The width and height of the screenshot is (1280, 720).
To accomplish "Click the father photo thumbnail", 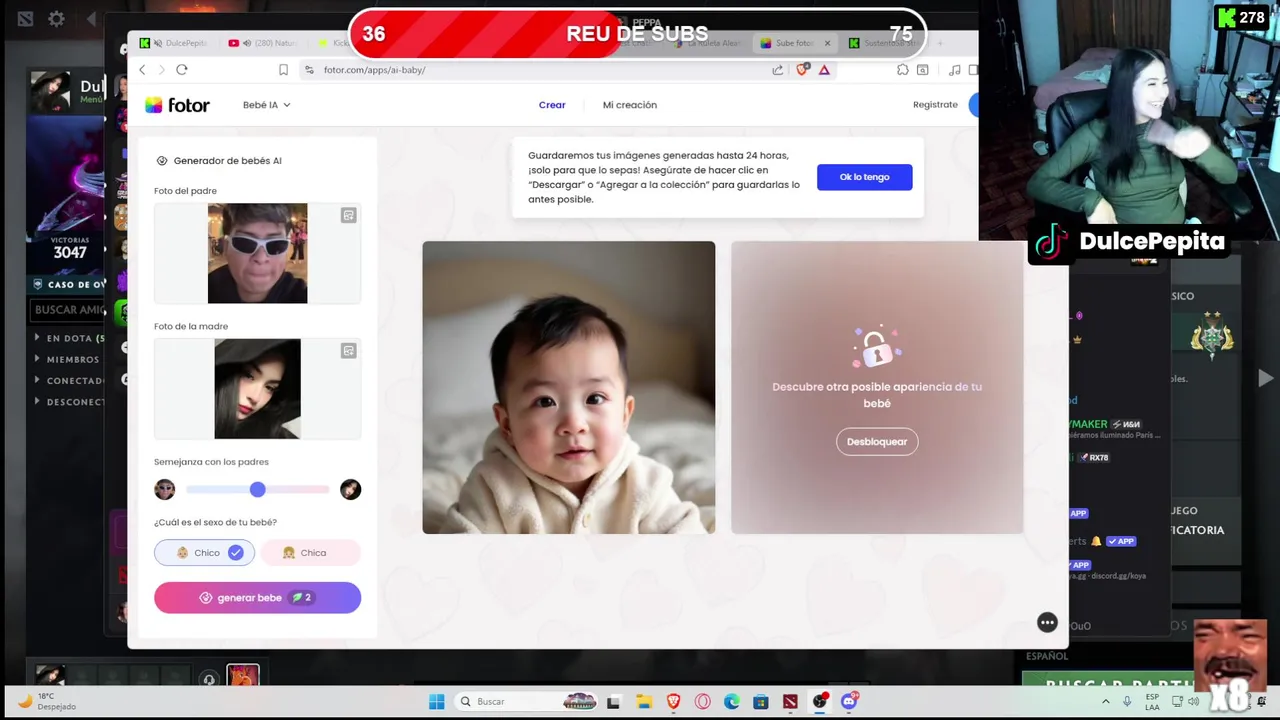I will (x=257, y=253).
